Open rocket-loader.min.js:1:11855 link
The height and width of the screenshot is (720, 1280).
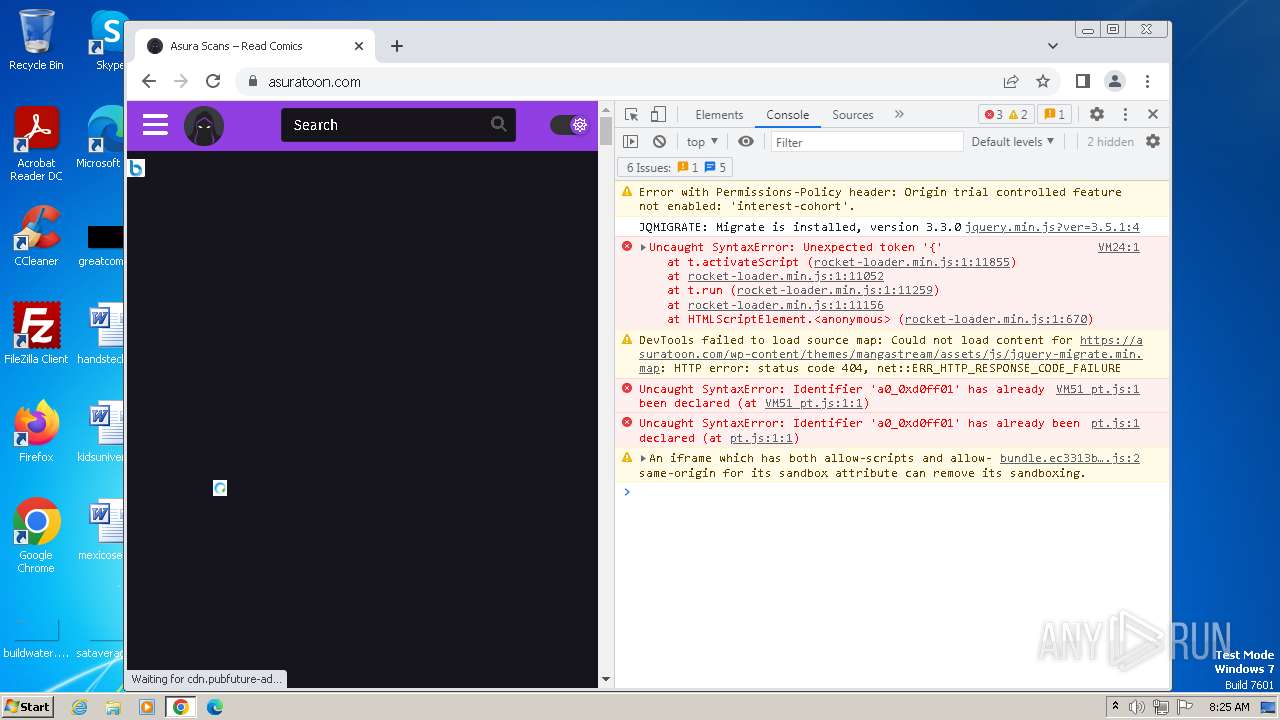tap(911, 262)
